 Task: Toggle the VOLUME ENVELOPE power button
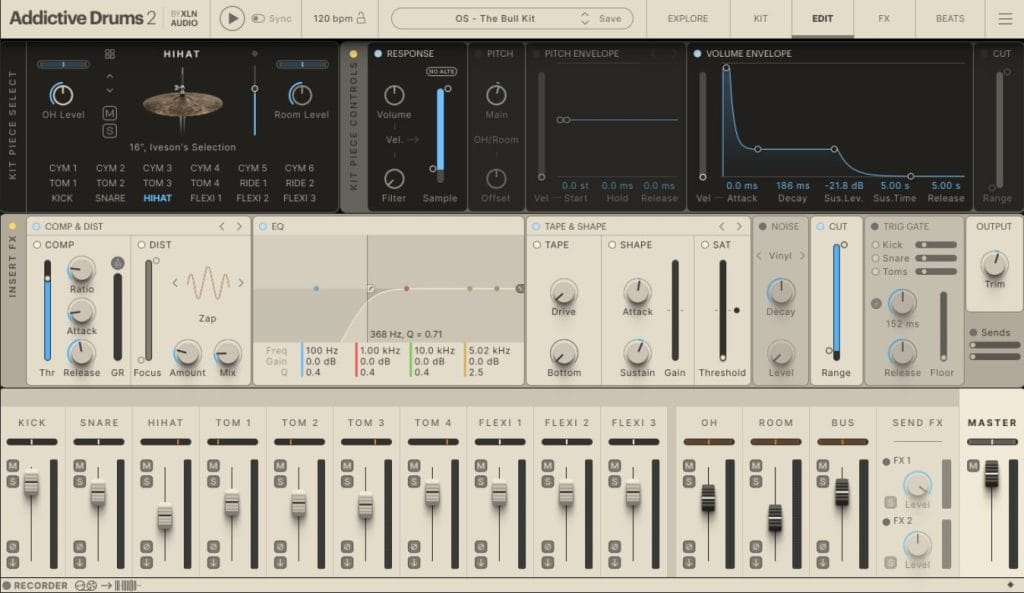(x=697, y=54)
